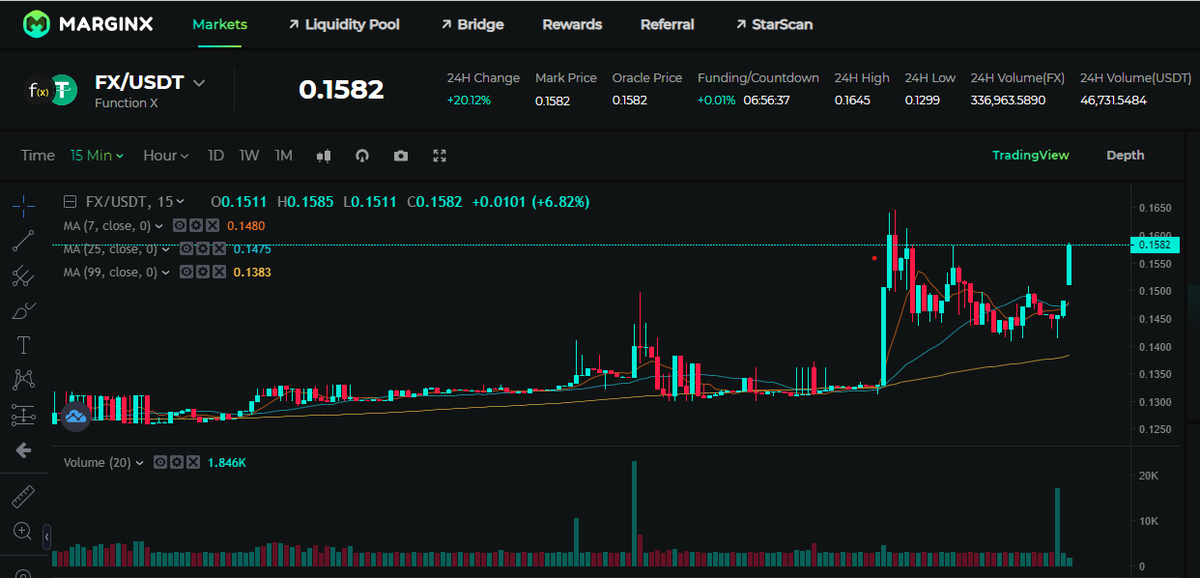
Task: Select the zoom in magnifier tool
Action: point(24,530)
